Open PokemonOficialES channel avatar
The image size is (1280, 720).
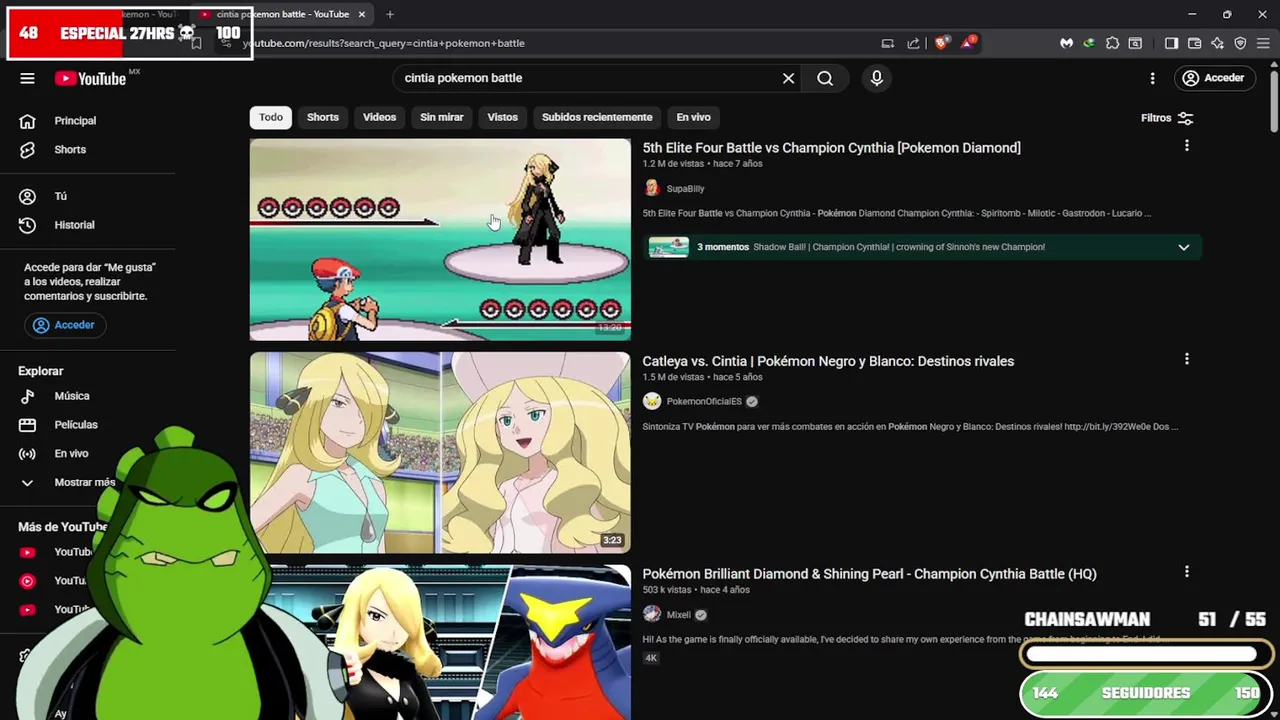tap(652, 401)
